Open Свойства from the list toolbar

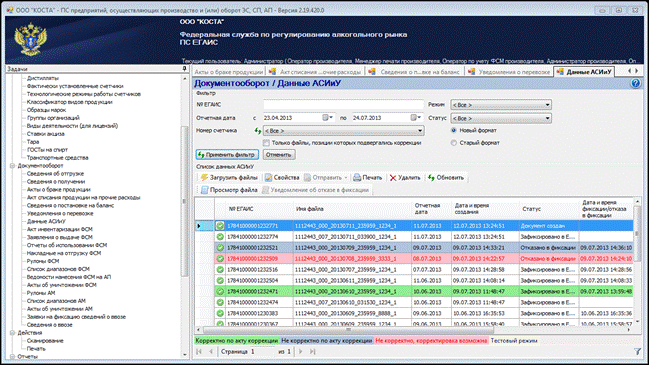pos(282,178)
